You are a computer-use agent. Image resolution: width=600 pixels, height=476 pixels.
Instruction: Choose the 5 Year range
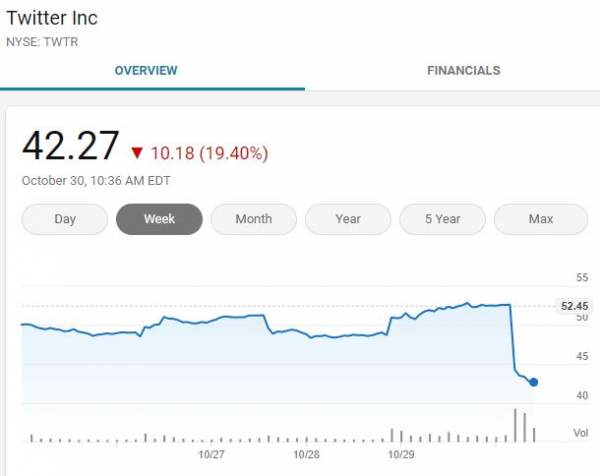[x=442, y=219]
